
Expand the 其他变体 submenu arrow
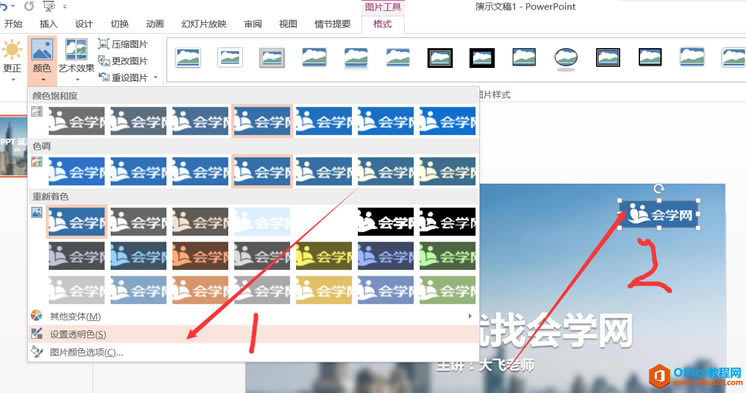470,316
